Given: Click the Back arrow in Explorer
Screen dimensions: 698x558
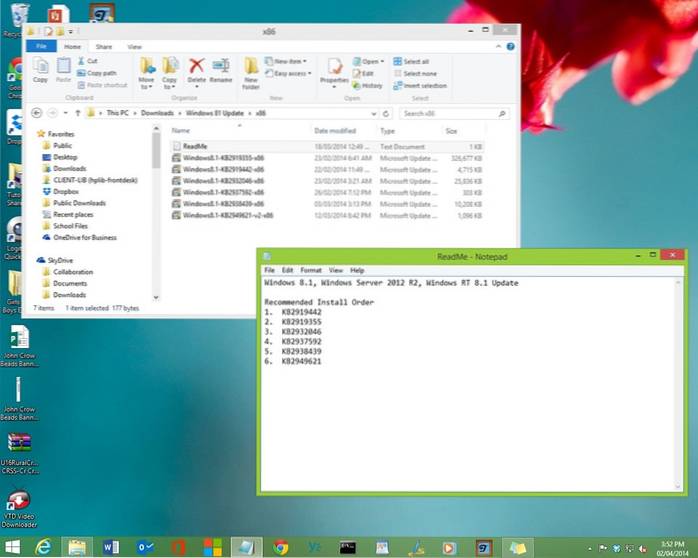Looking at the screenshot, I should [x=37, y=113].
